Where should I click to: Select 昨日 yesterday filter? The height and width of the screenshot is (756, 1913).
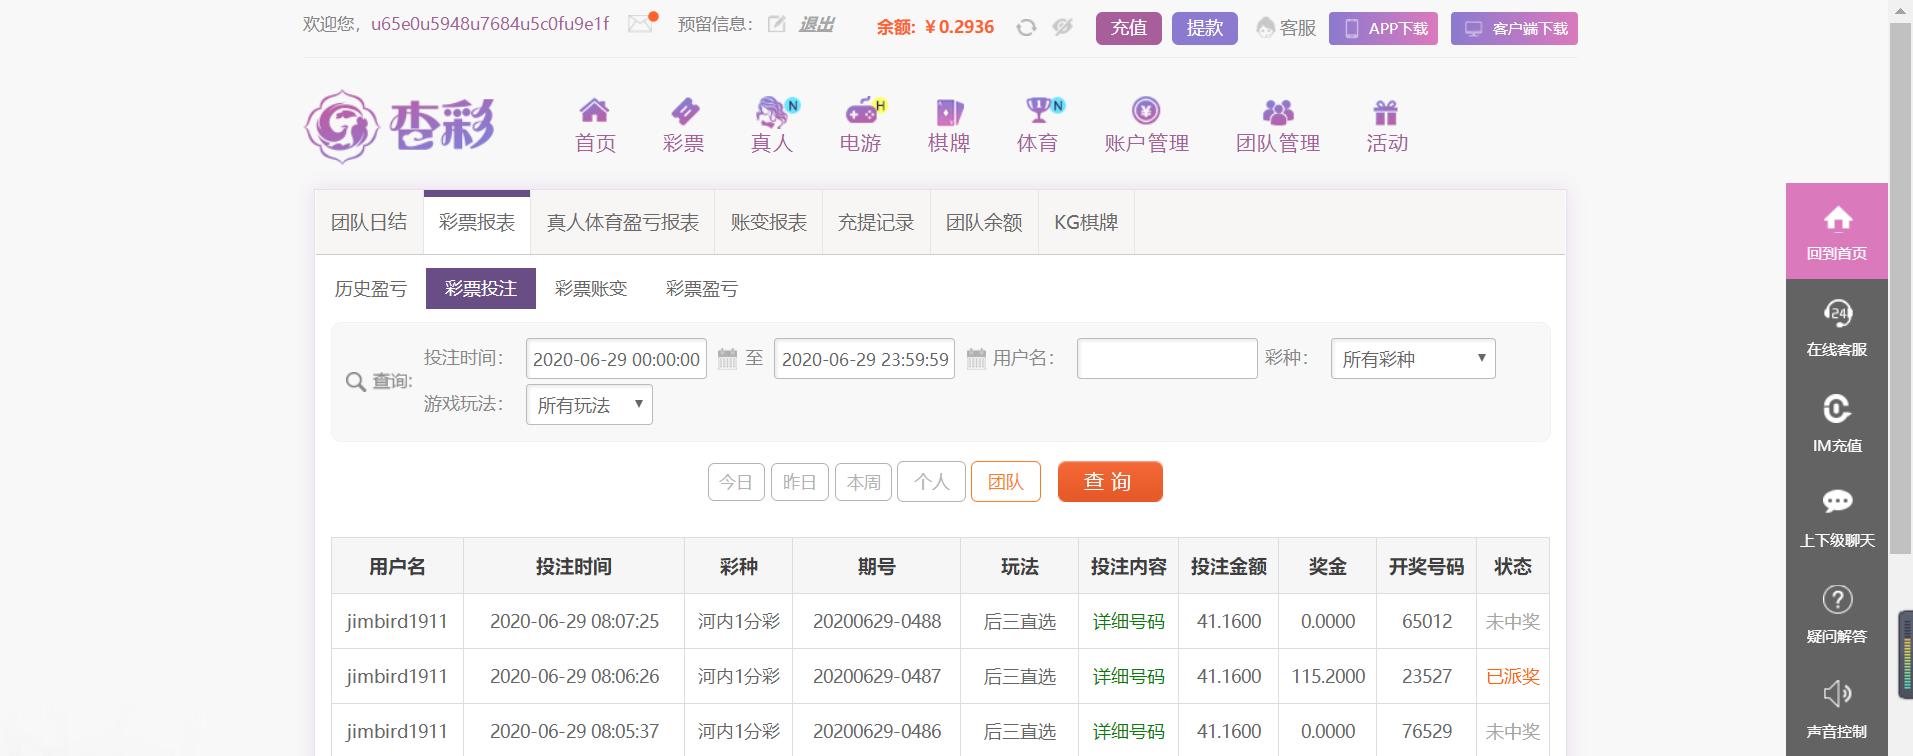click(x=799, y=482)
